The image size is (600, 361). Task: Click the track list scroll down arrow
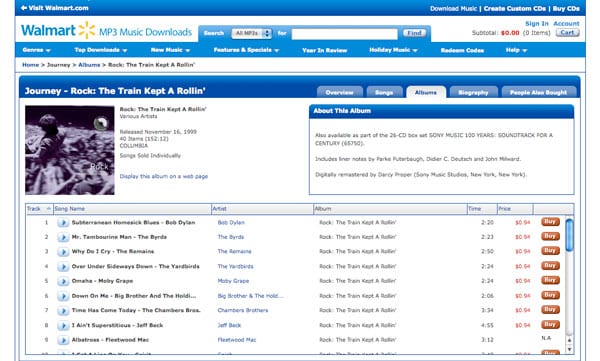coord(569,349)
